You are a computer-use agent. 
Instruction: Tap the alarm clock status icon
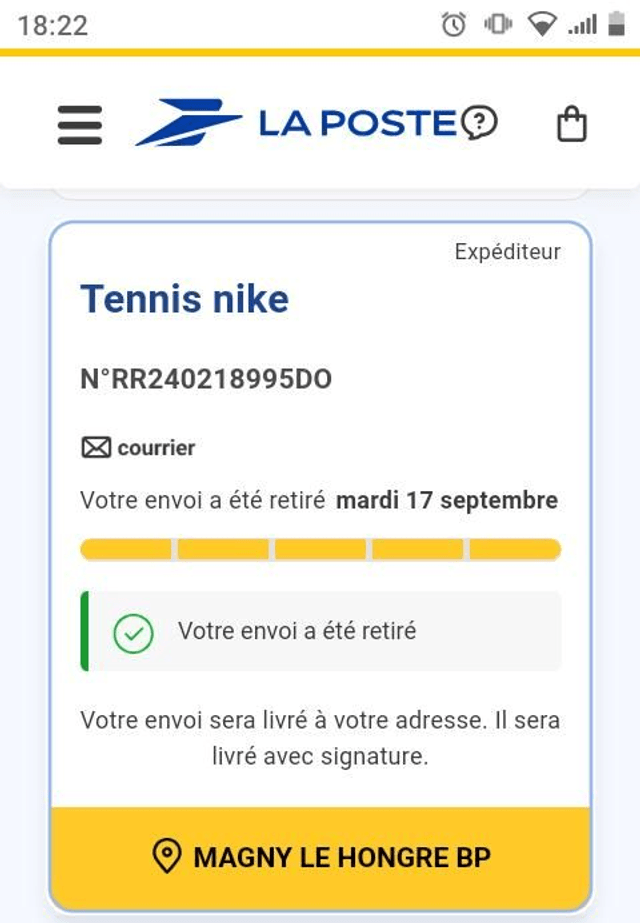pyautogui.click(x=454, y=25)
